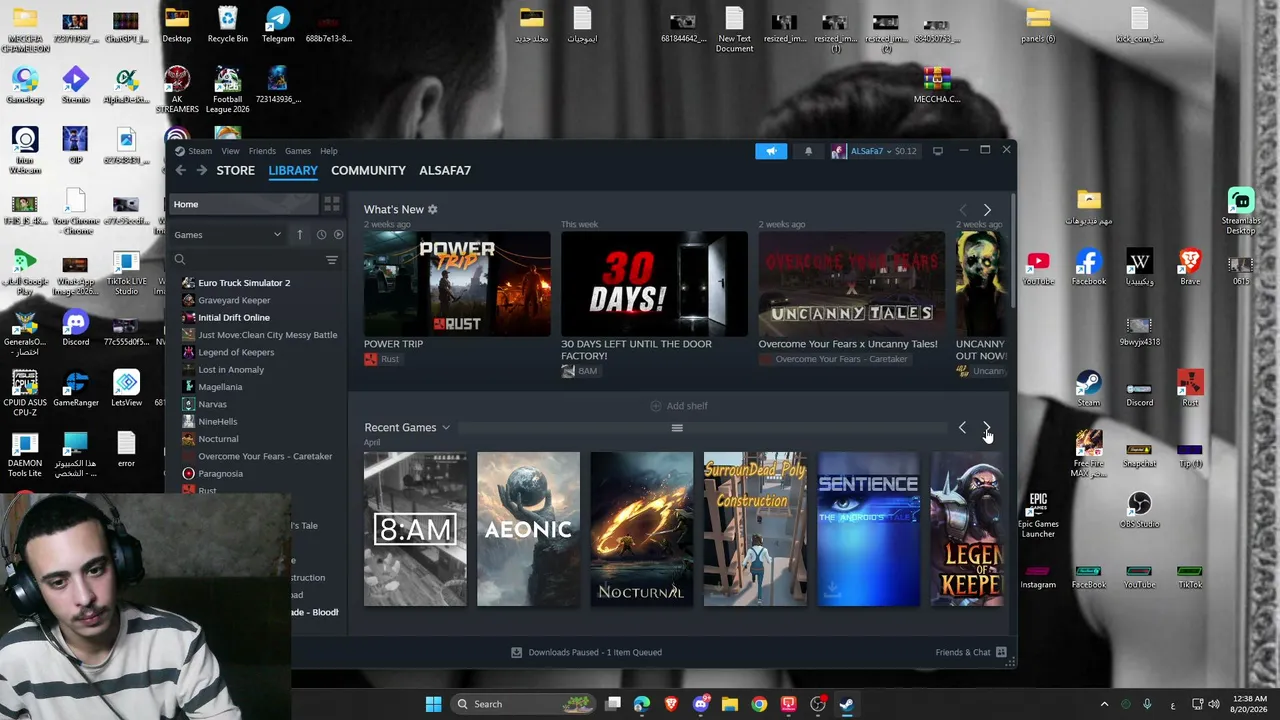Open the ALSaFa7 account dropdown
Screen dimensions: 1280x720
874,151
